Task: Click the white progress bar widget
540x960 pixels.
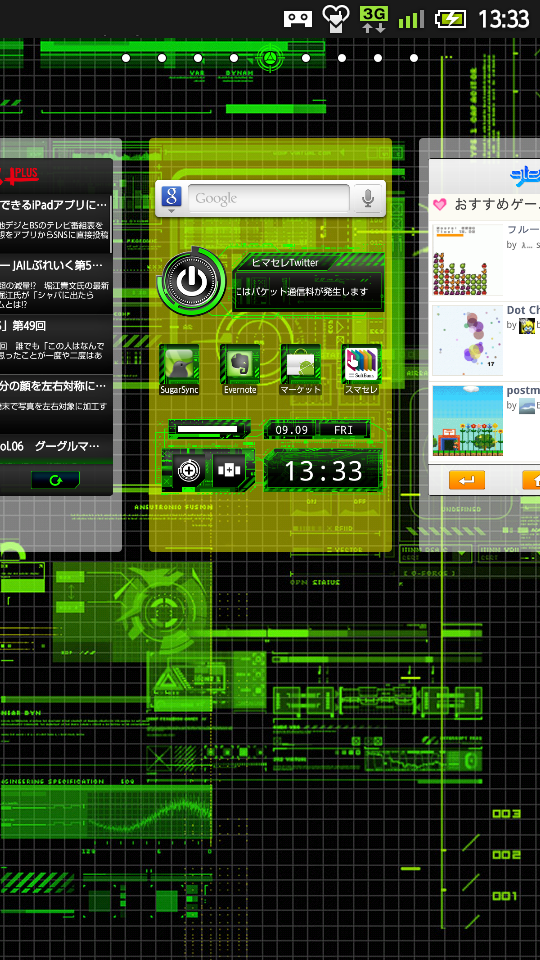Action: (x=209, y=429)
